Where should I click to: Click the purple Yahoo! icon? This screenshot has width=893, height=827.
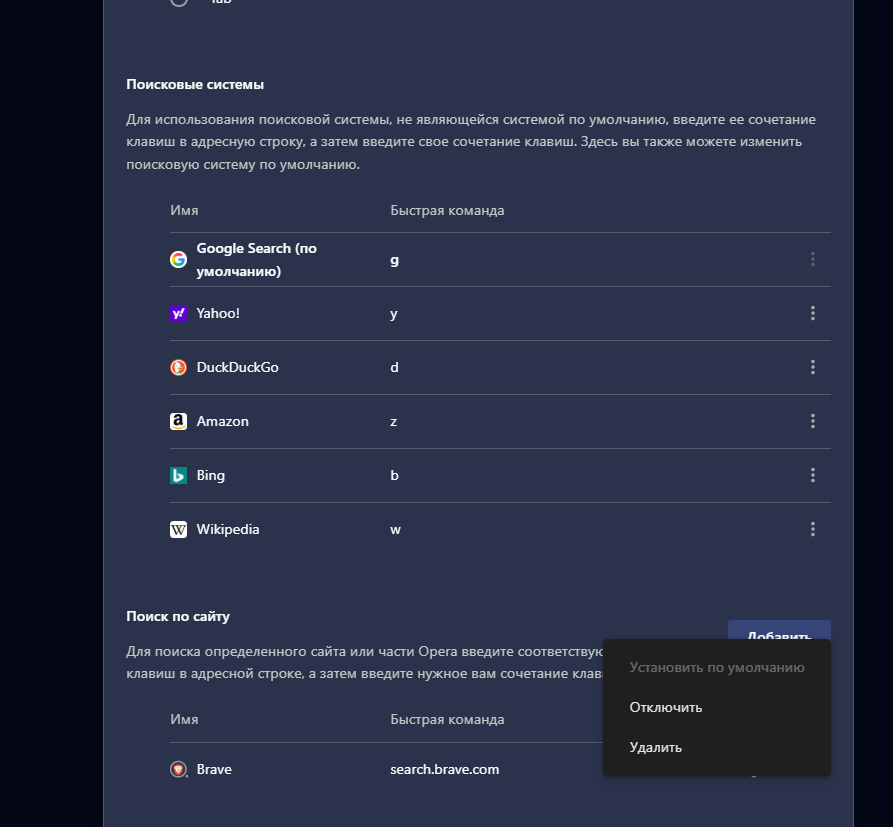point(178,314)
